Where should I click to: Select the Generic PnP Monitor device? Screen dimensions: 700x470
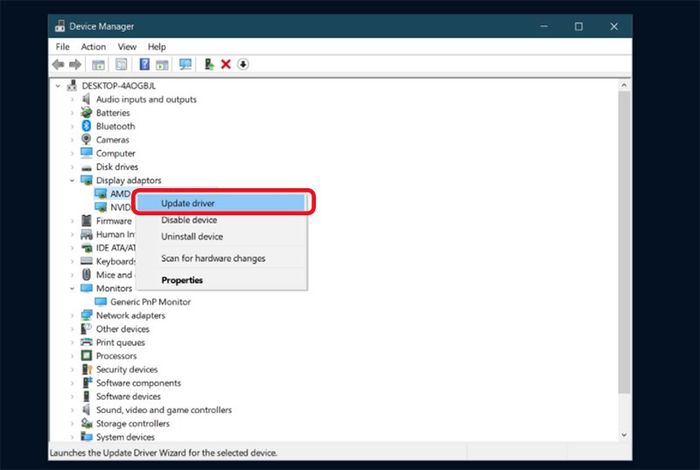tap(150, 302)
